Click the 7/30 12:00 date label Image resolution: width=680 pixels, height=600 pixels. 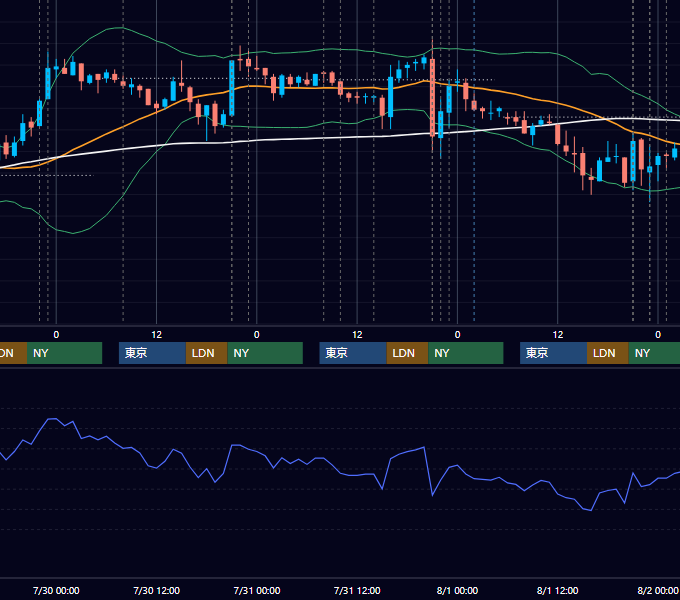click(157, 590)
